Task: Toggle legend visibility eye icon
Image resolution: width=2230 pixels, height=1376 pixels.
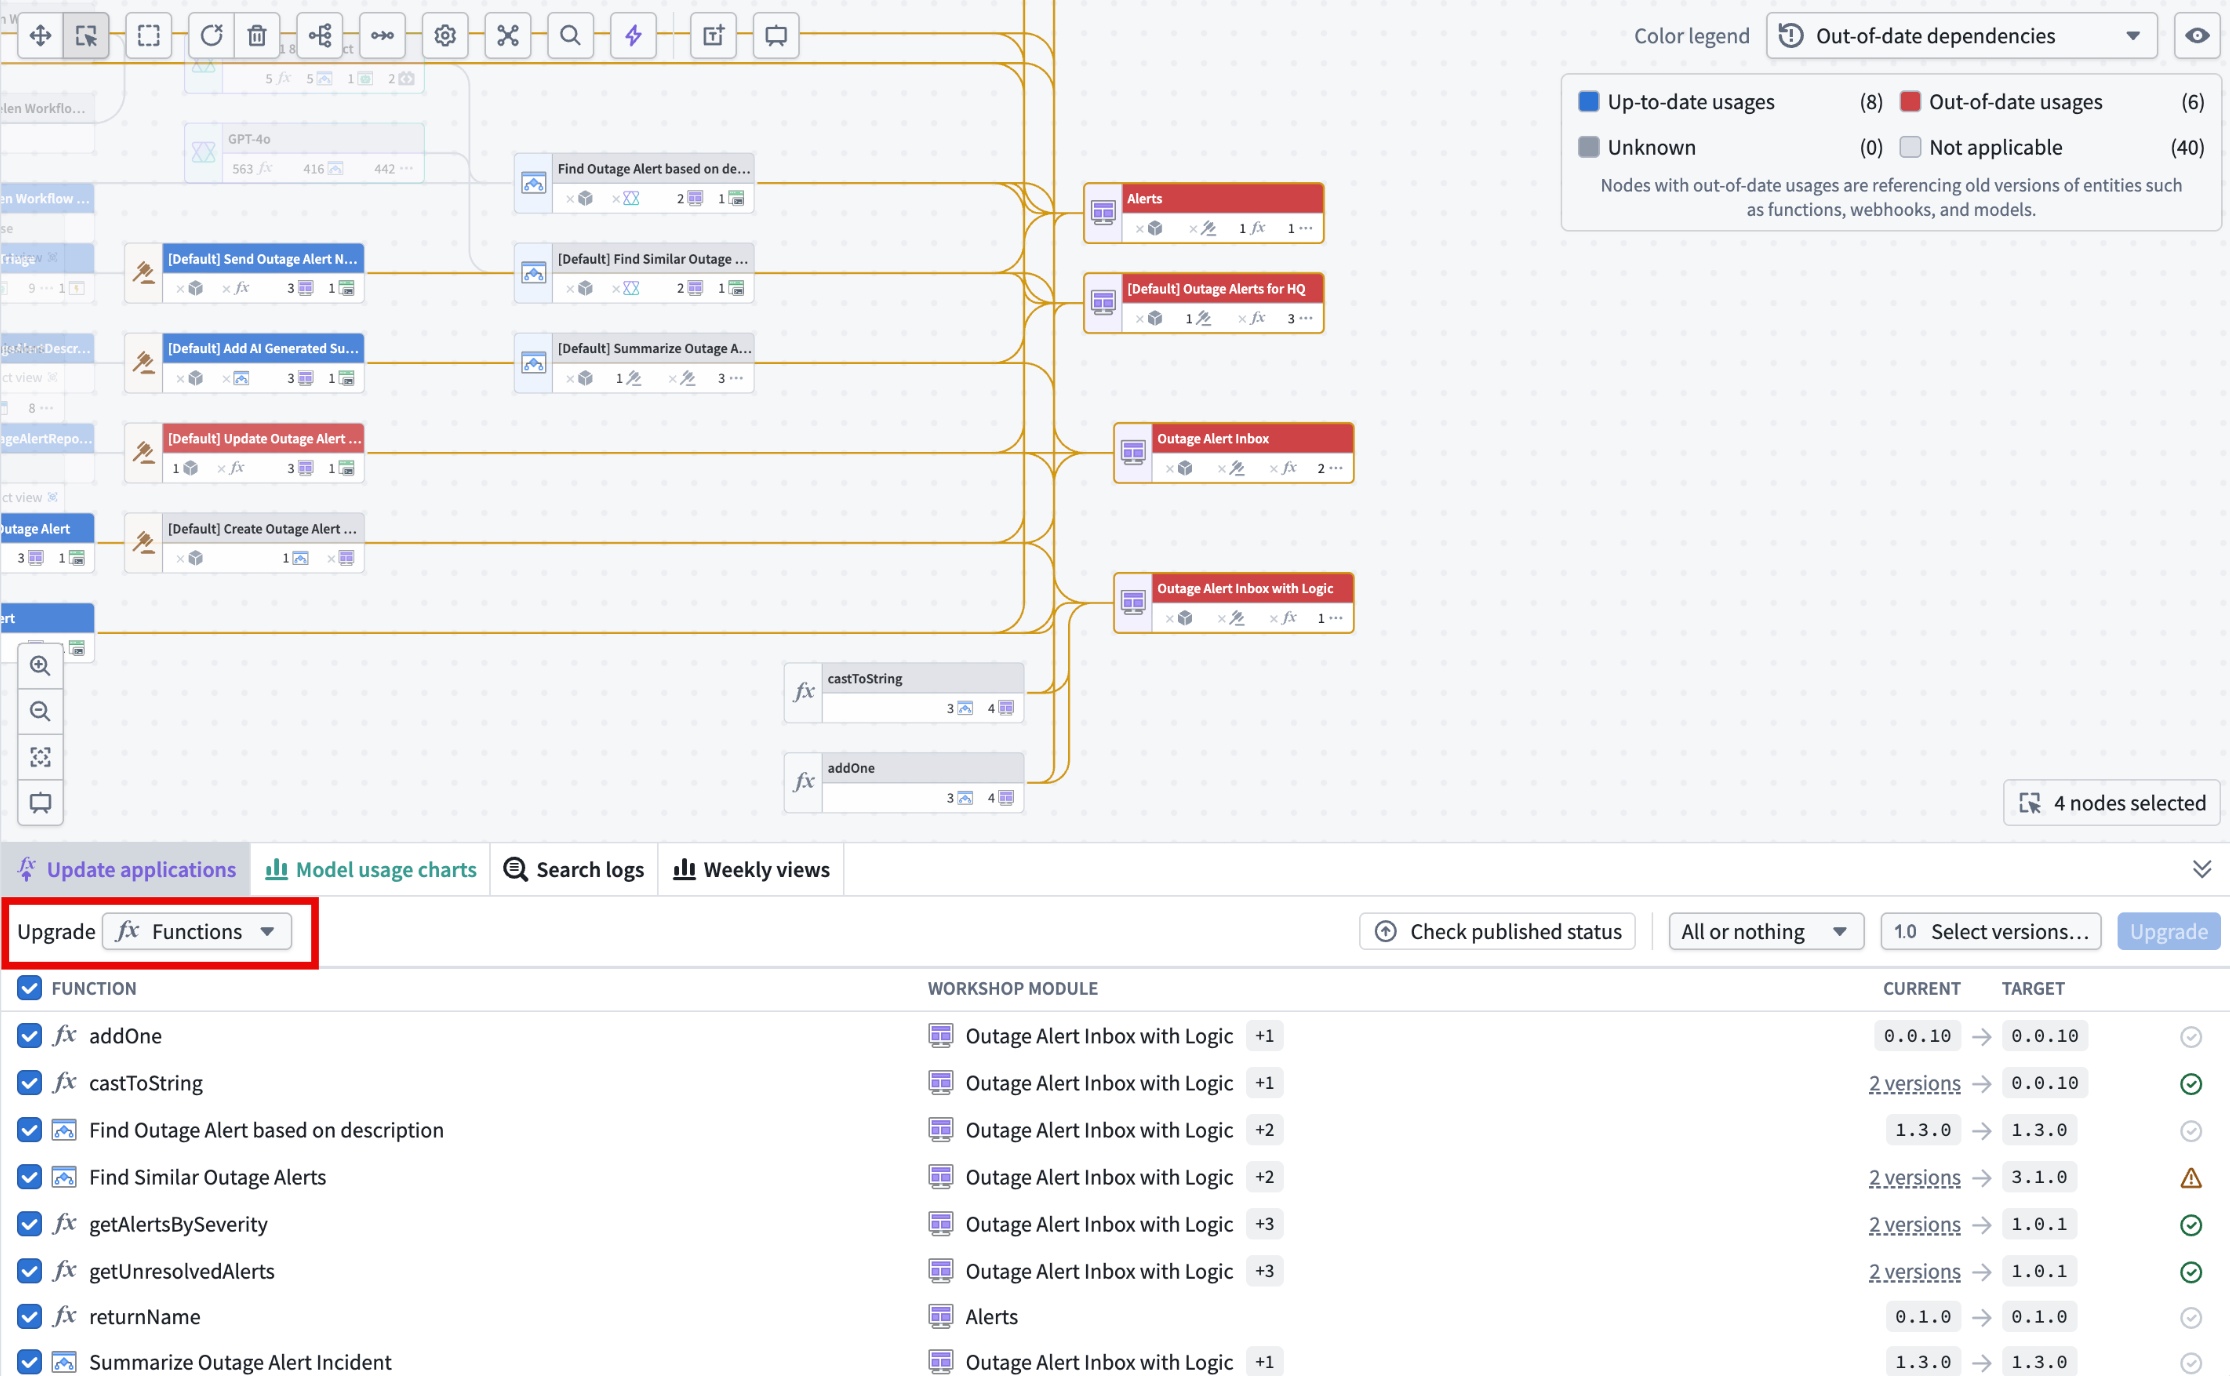Action: 2197,36
